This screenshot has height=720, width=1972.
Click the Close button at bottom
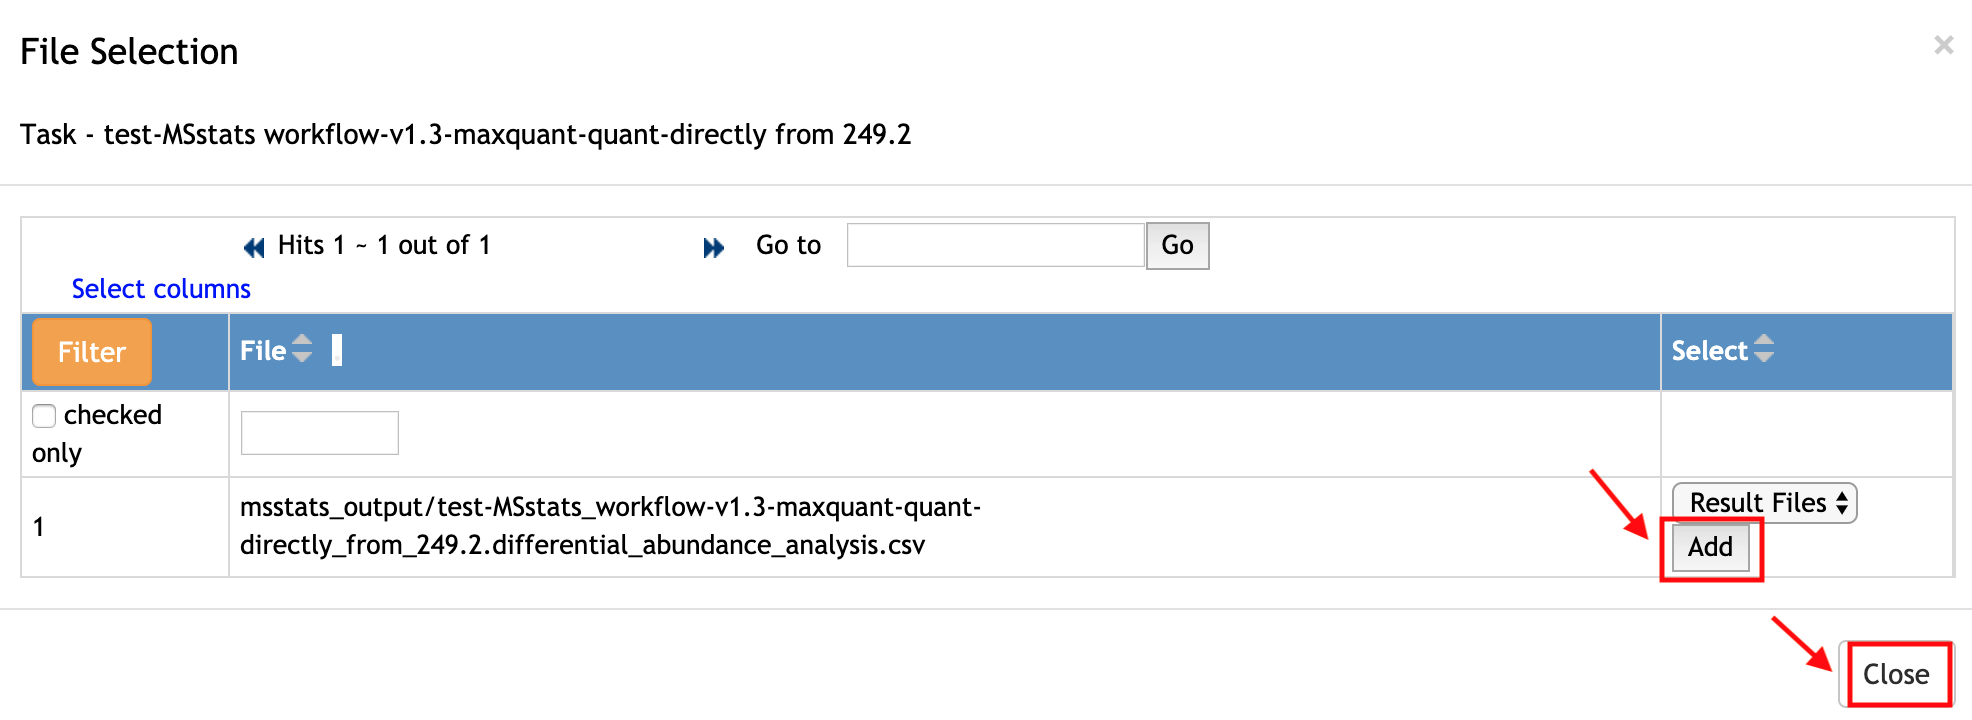click(x=1895, y=674)
